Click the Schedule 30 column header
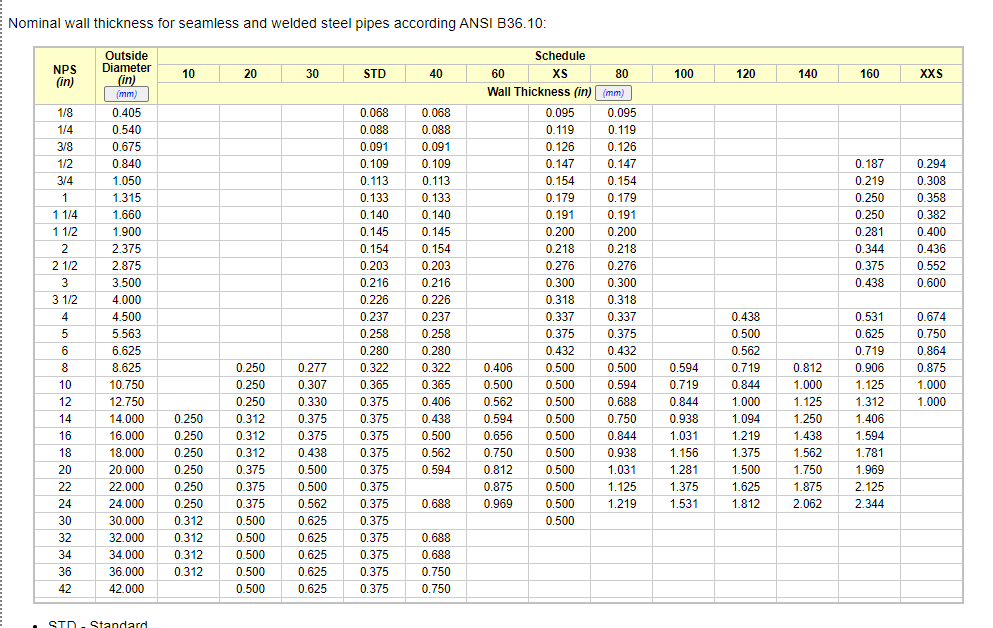 click(312, 74)
